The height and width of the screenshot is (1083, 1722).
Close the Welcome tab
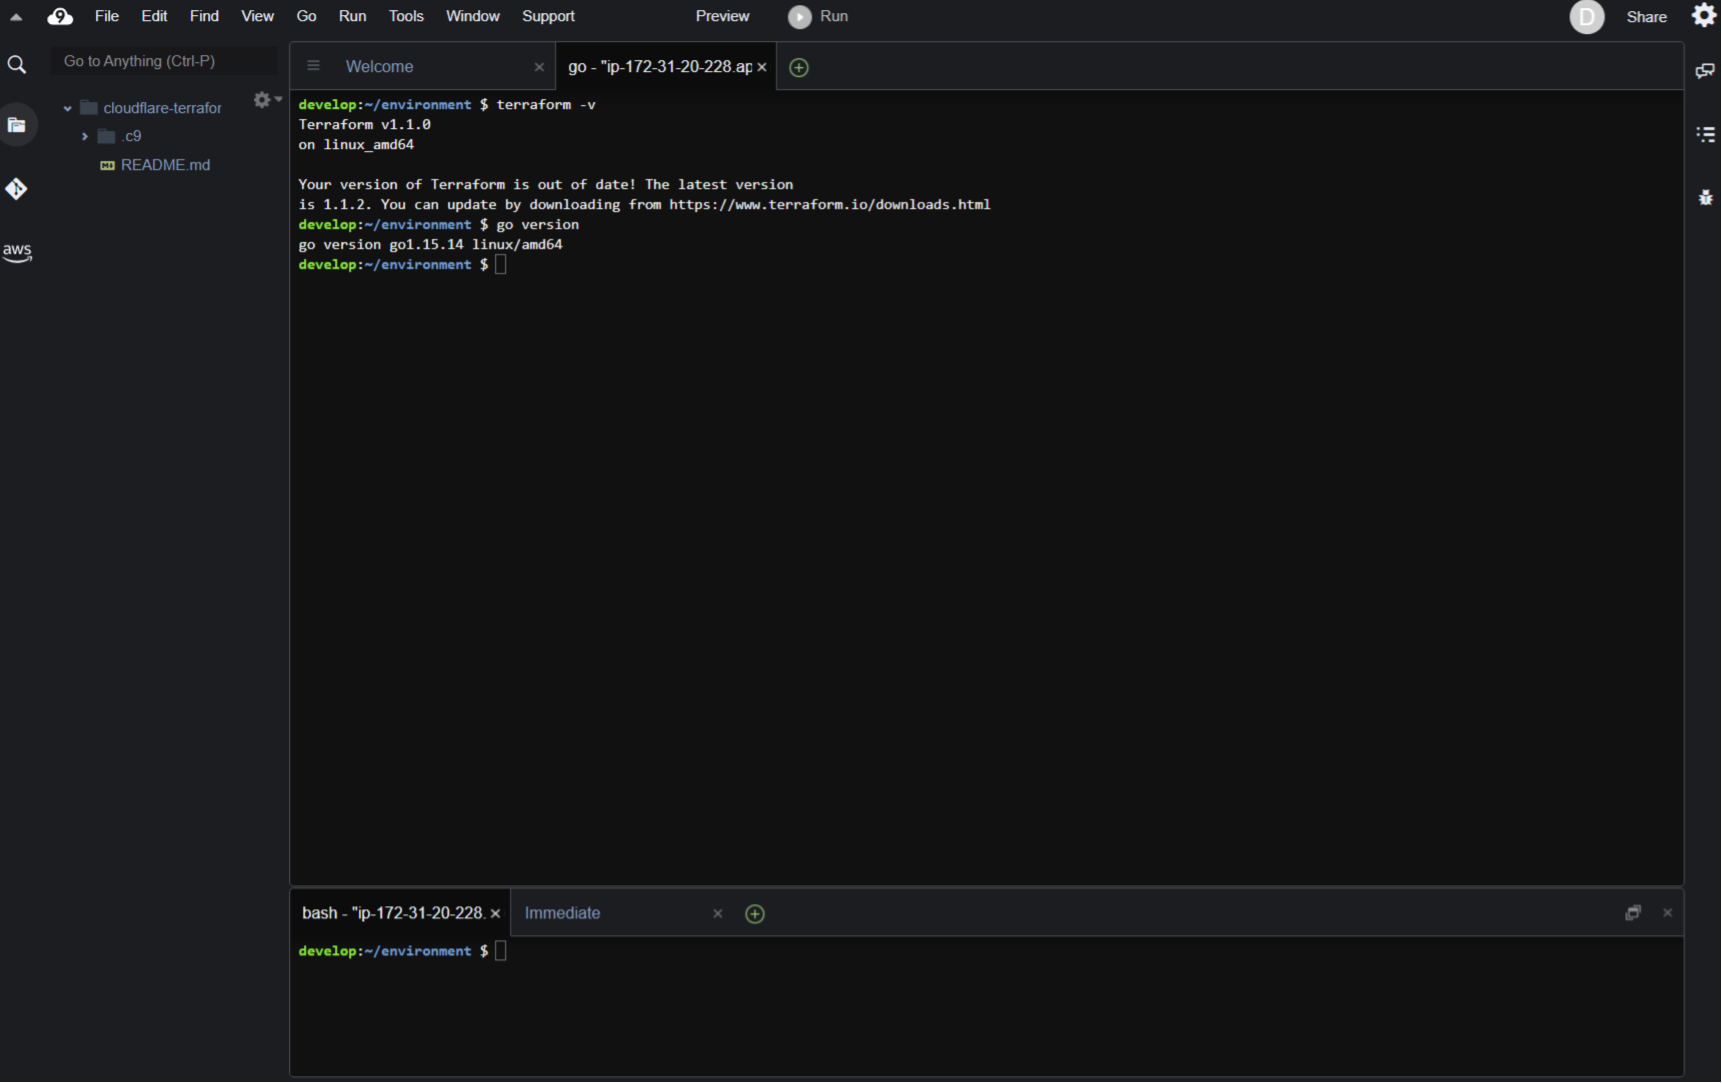pos(539,67)
